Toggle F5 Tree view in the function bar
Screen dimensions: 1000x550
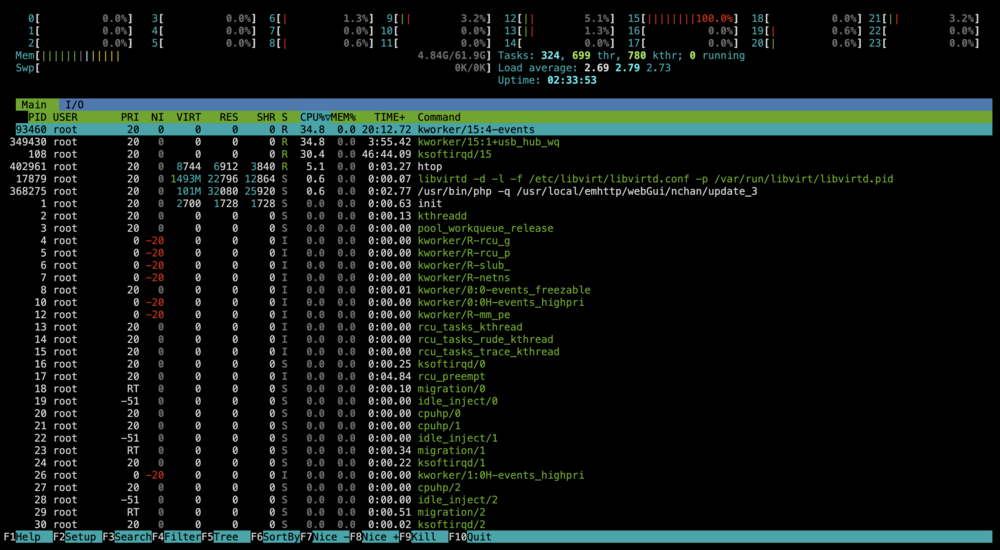226,537
